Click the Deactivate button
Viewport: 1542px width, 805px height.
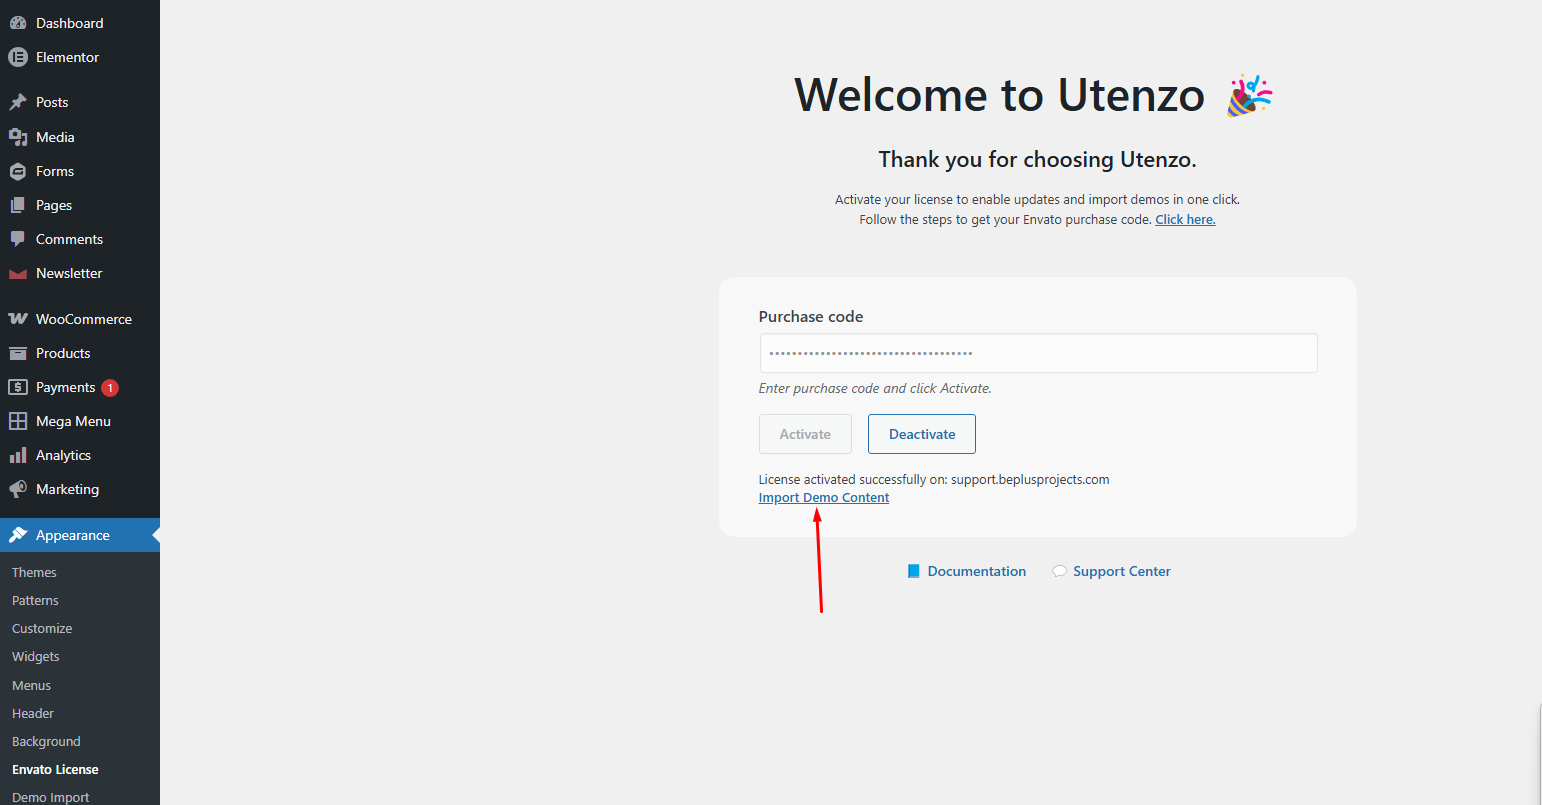(921, 433)
